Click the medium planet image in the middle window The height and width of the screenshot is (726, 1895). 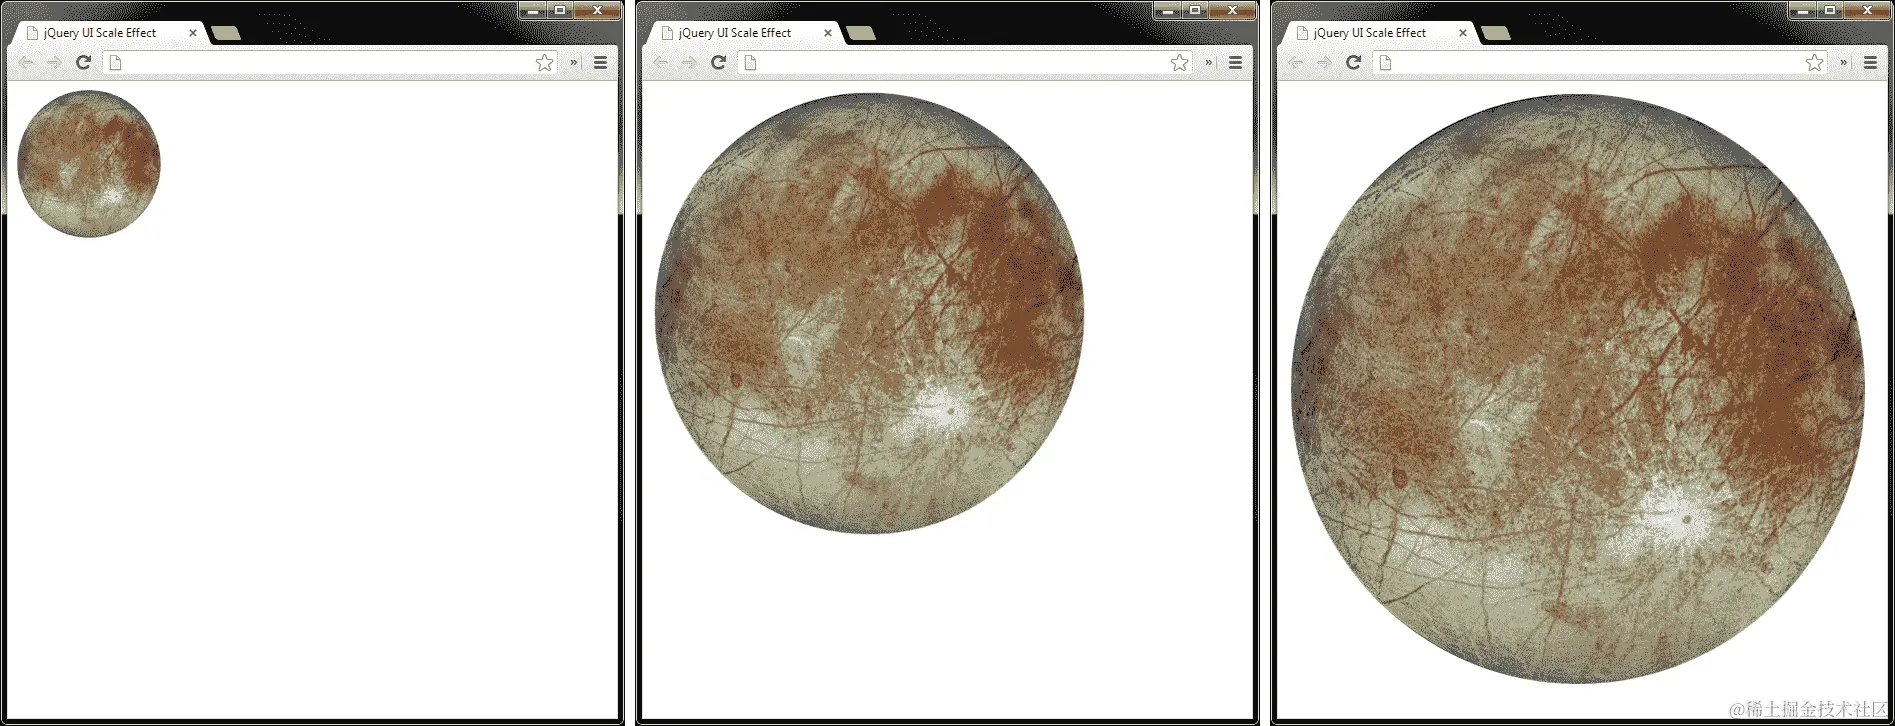869,313
